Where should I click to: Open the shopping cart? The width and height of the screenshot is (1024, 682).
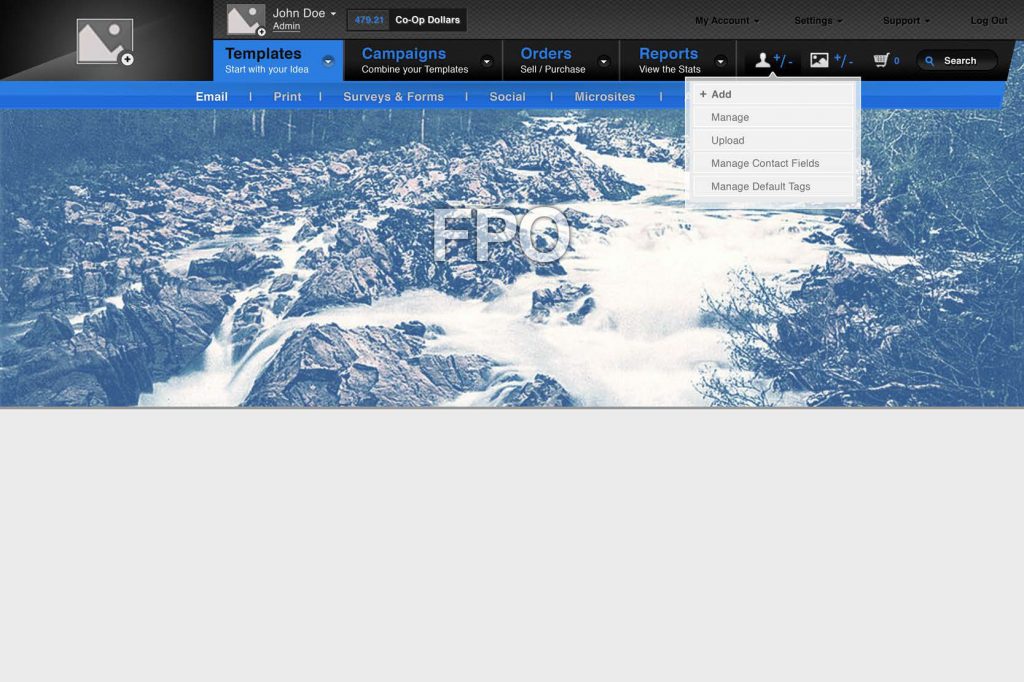click(885, 61)
